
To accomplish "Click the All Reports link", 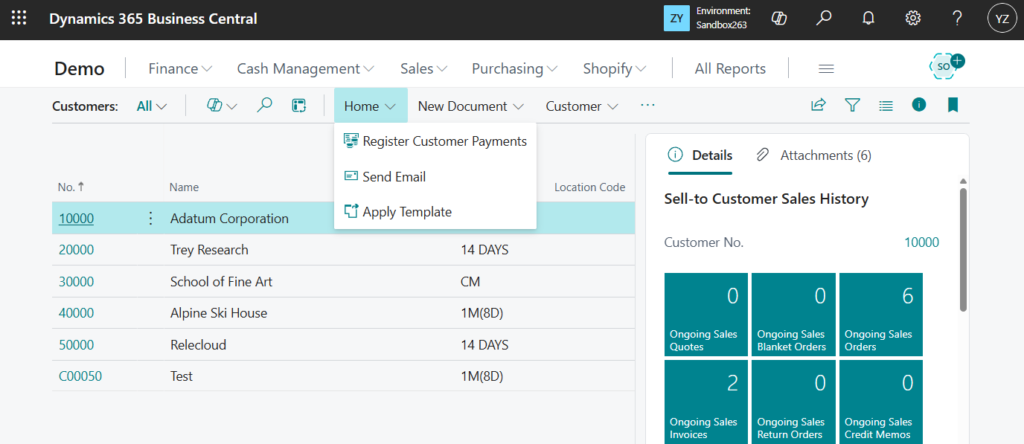I will pyautogui.click(x=730, y=69).
